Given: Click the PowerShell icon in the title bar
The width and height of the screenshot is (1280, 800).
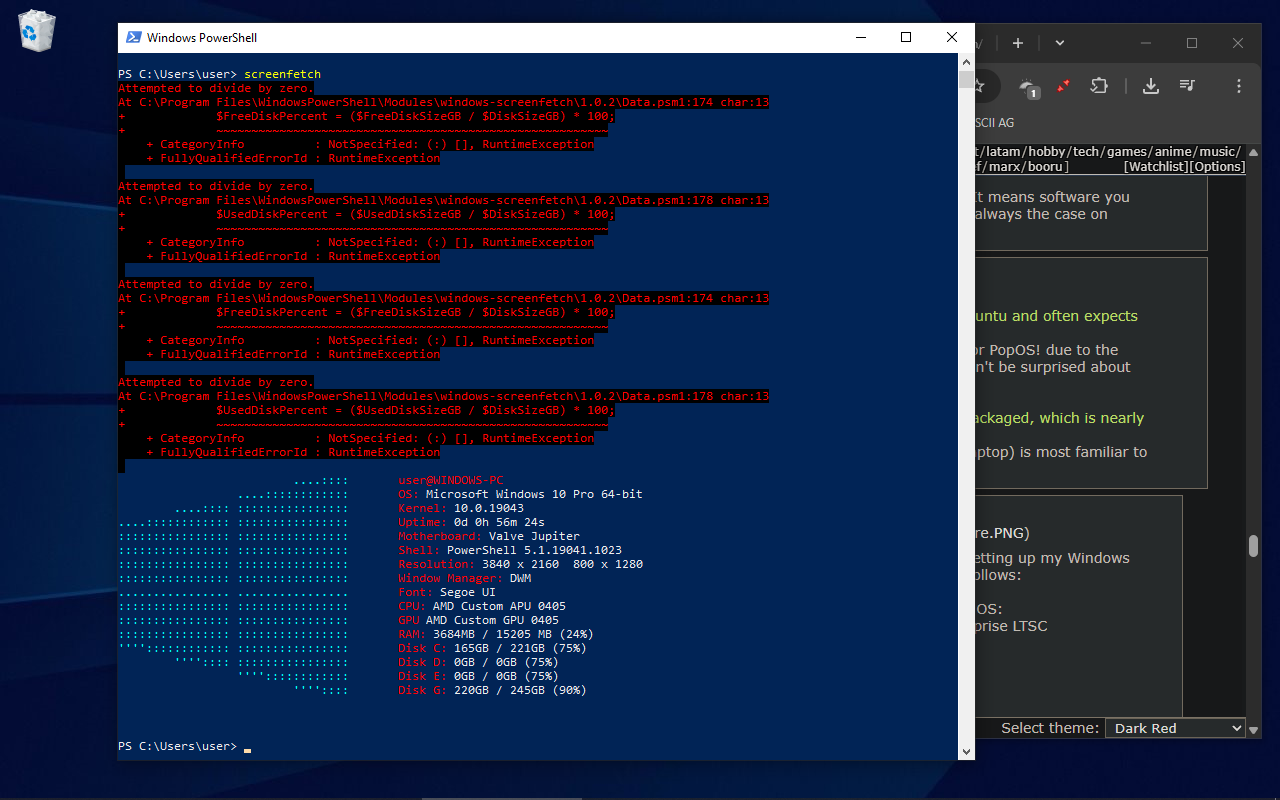Looking at the screenshot, I should click(x=133, y=38).
